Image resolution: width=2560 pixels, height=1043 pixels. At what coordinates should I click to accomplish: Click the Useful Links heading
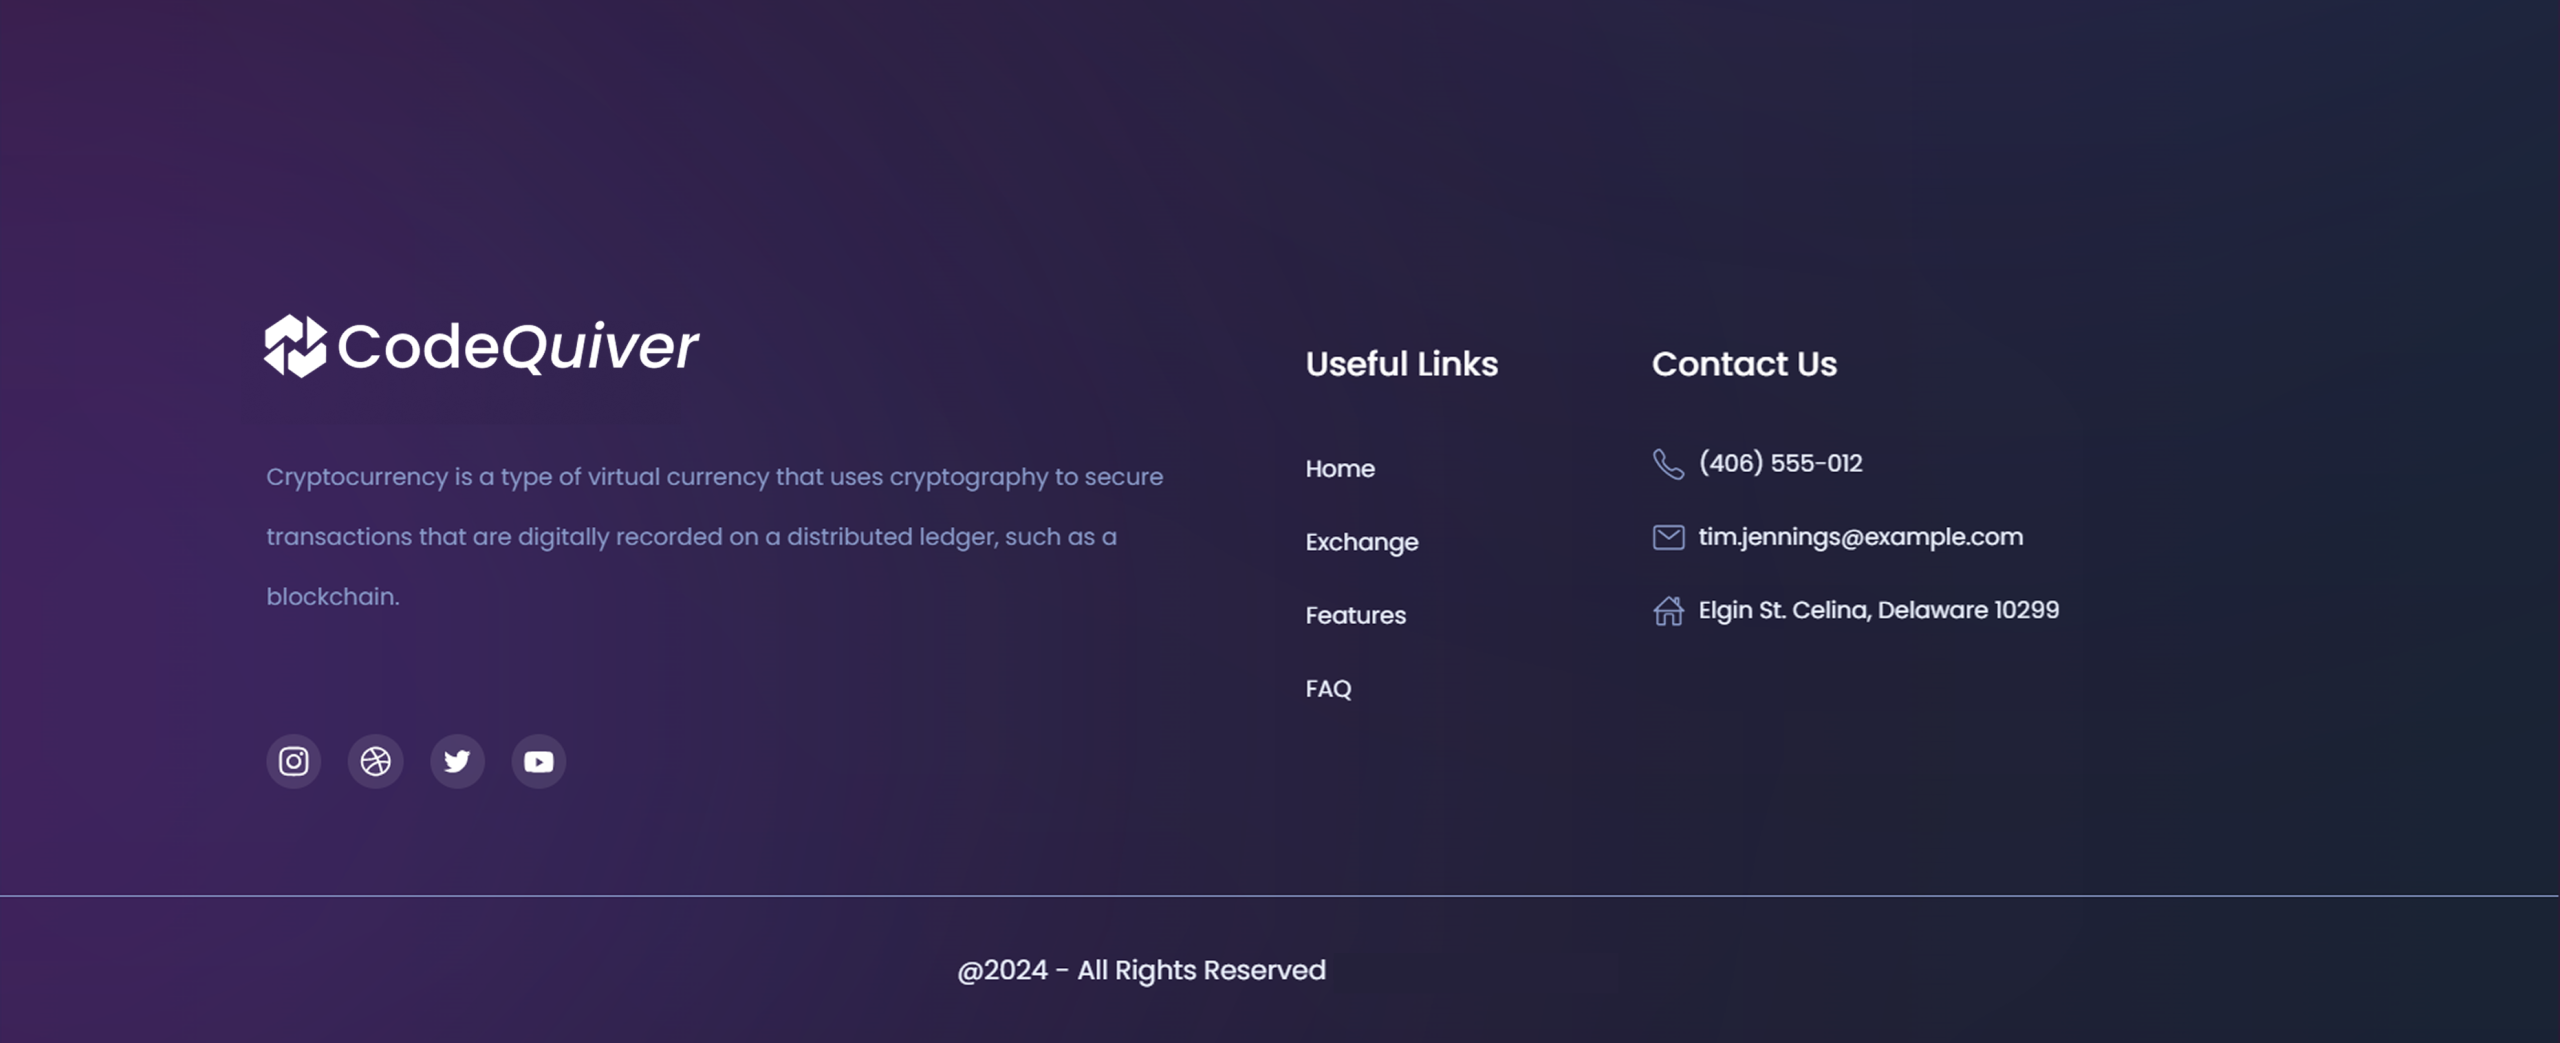click(1401, 364)
